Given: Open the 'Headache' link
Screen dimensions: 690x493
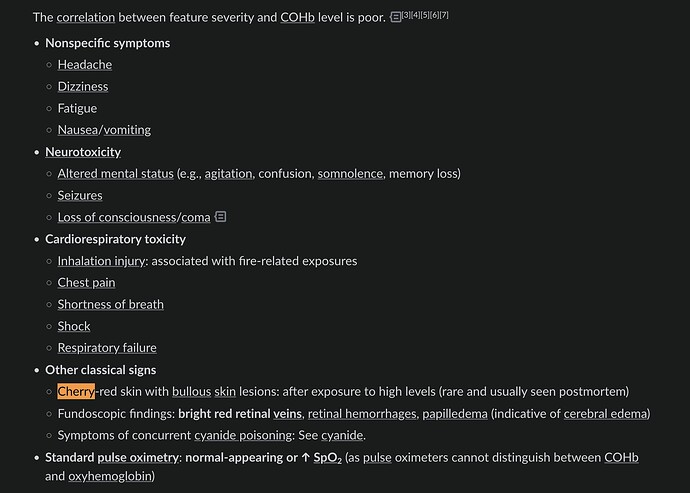Looking at the screenshot, I should pos(84,65).
